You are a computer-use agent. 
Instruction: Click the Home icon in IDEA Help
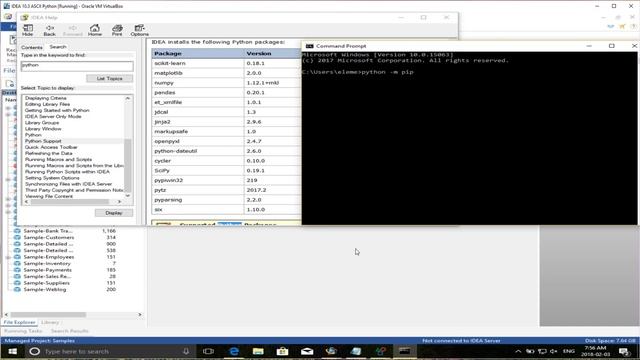coord(95,30)
